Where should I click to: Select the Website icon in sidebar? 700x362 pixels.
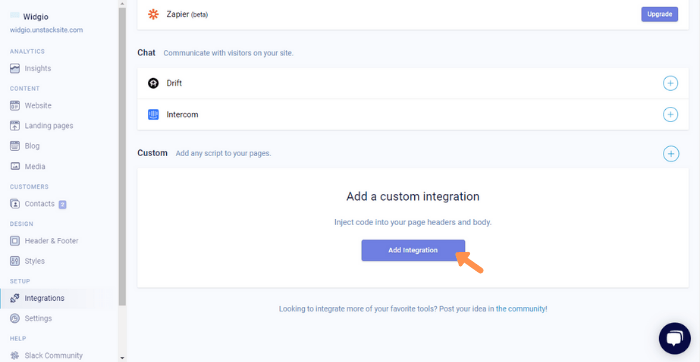[x=15, y=106]
